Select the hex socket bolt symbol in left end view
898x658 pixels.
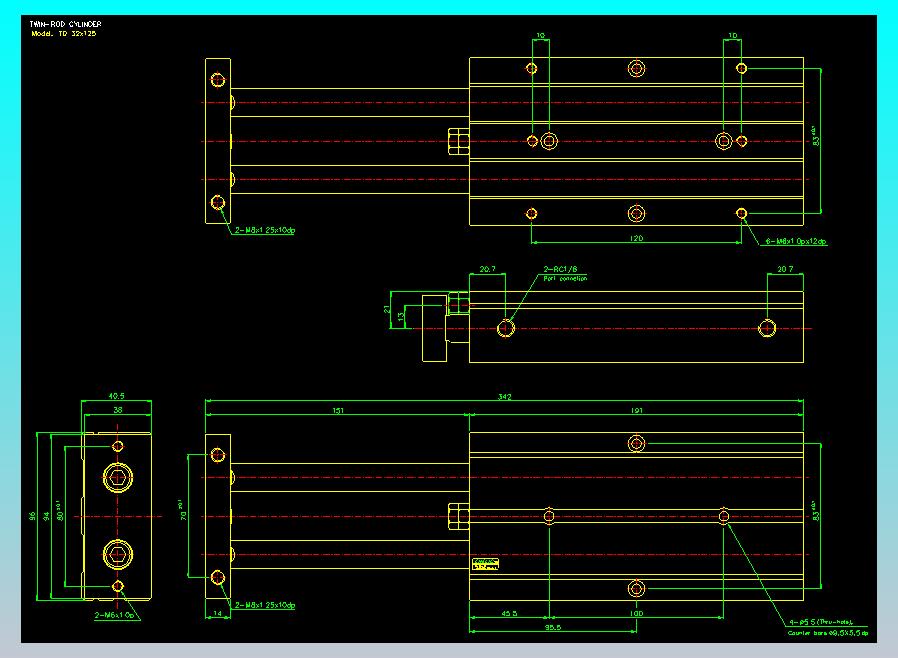[117, 478]
